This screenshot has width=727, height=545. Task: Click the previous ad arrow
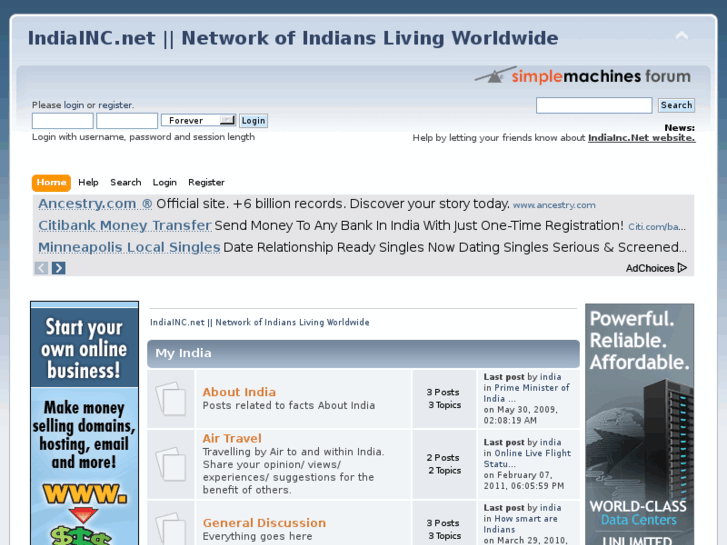pyautogui.click(x=41, y=268)
